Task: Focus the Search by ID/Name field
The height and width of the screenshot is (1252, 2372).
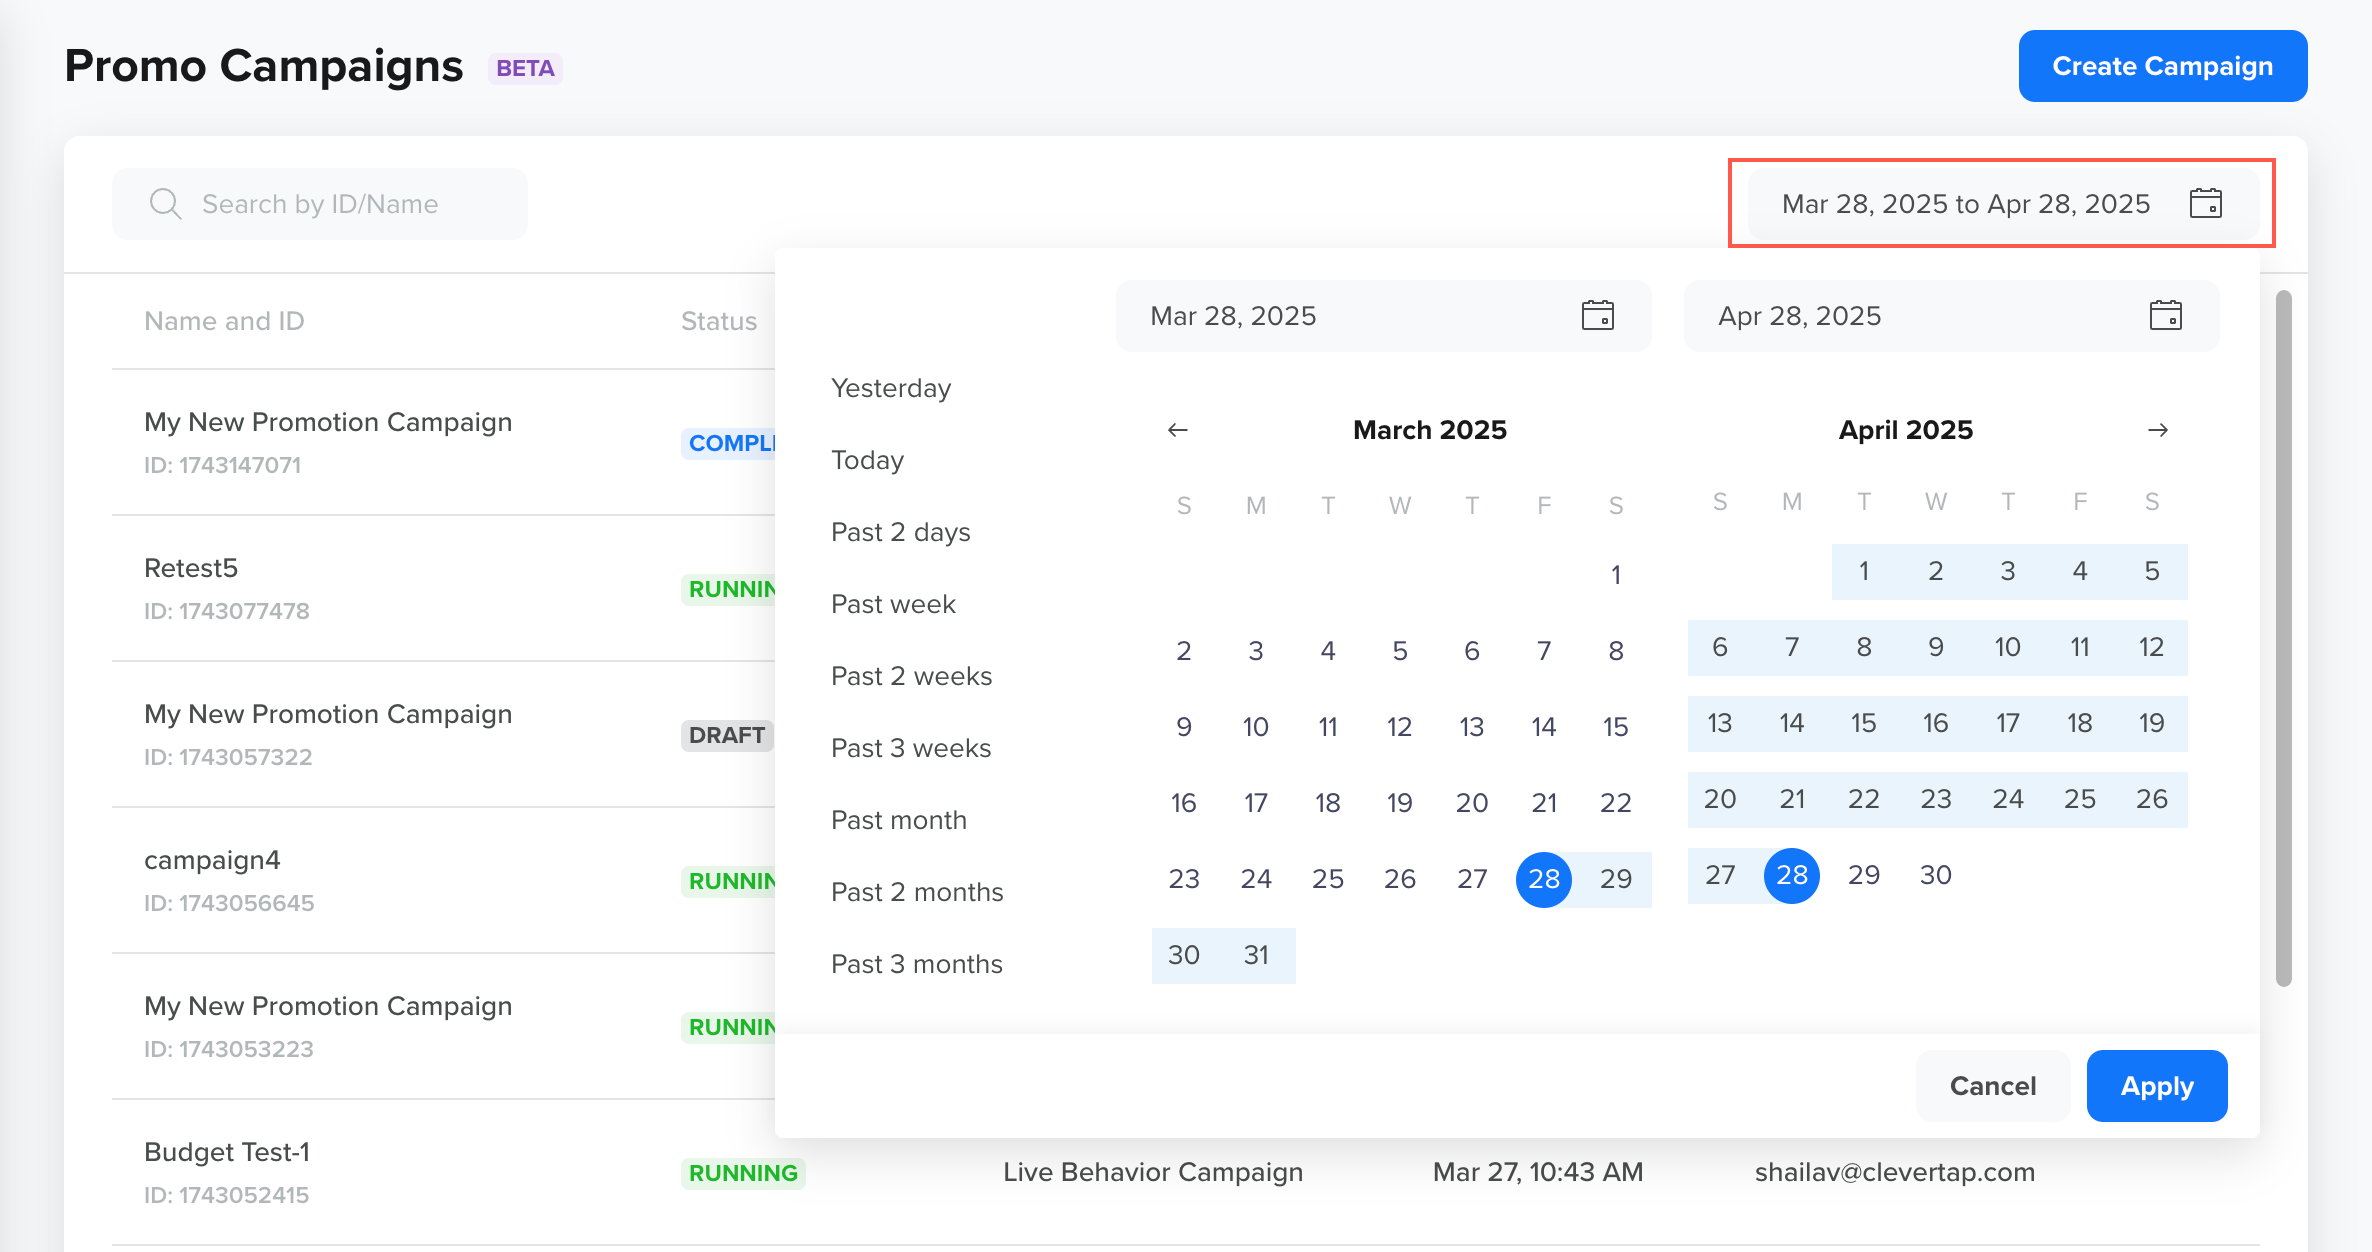Action: pyautogui.click(x=320, y=204)
